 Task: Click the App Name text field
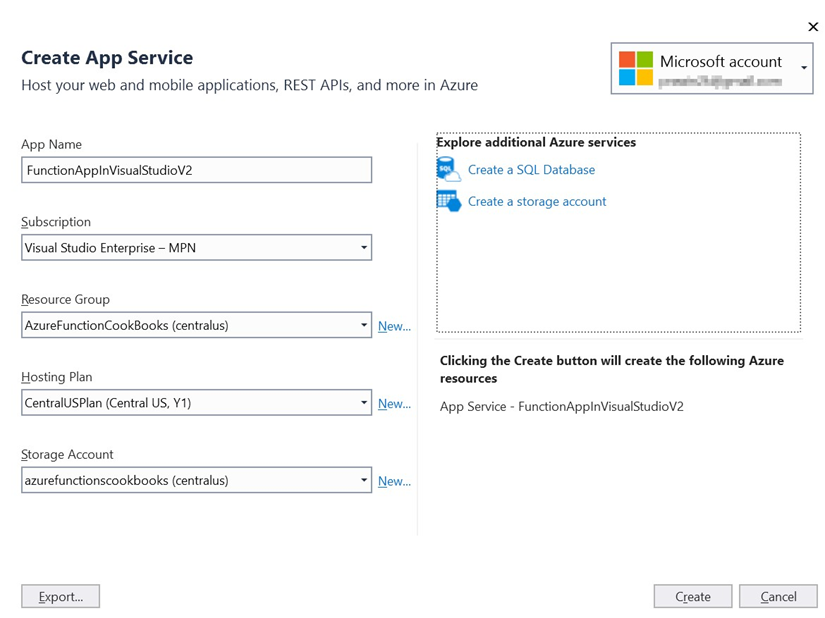[196, 170]
